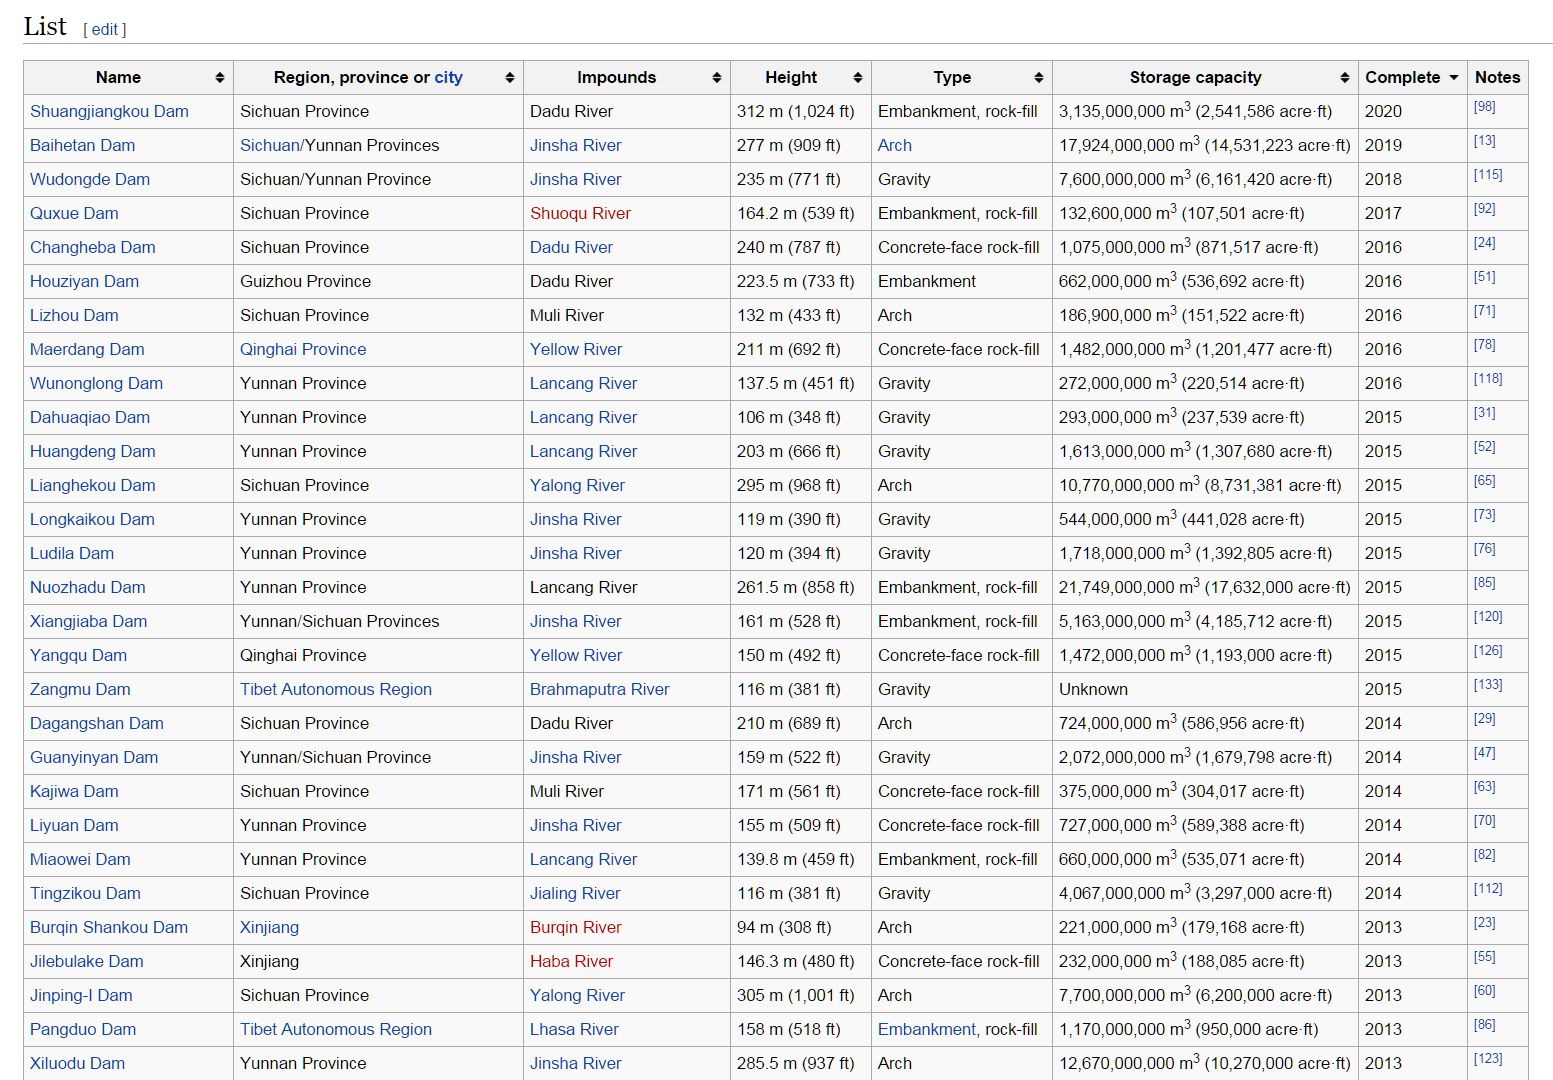This screenshot has height=1080, width=1553.
Task: Open Shuangjiangkou Dam article
Action: coord(109,112)
